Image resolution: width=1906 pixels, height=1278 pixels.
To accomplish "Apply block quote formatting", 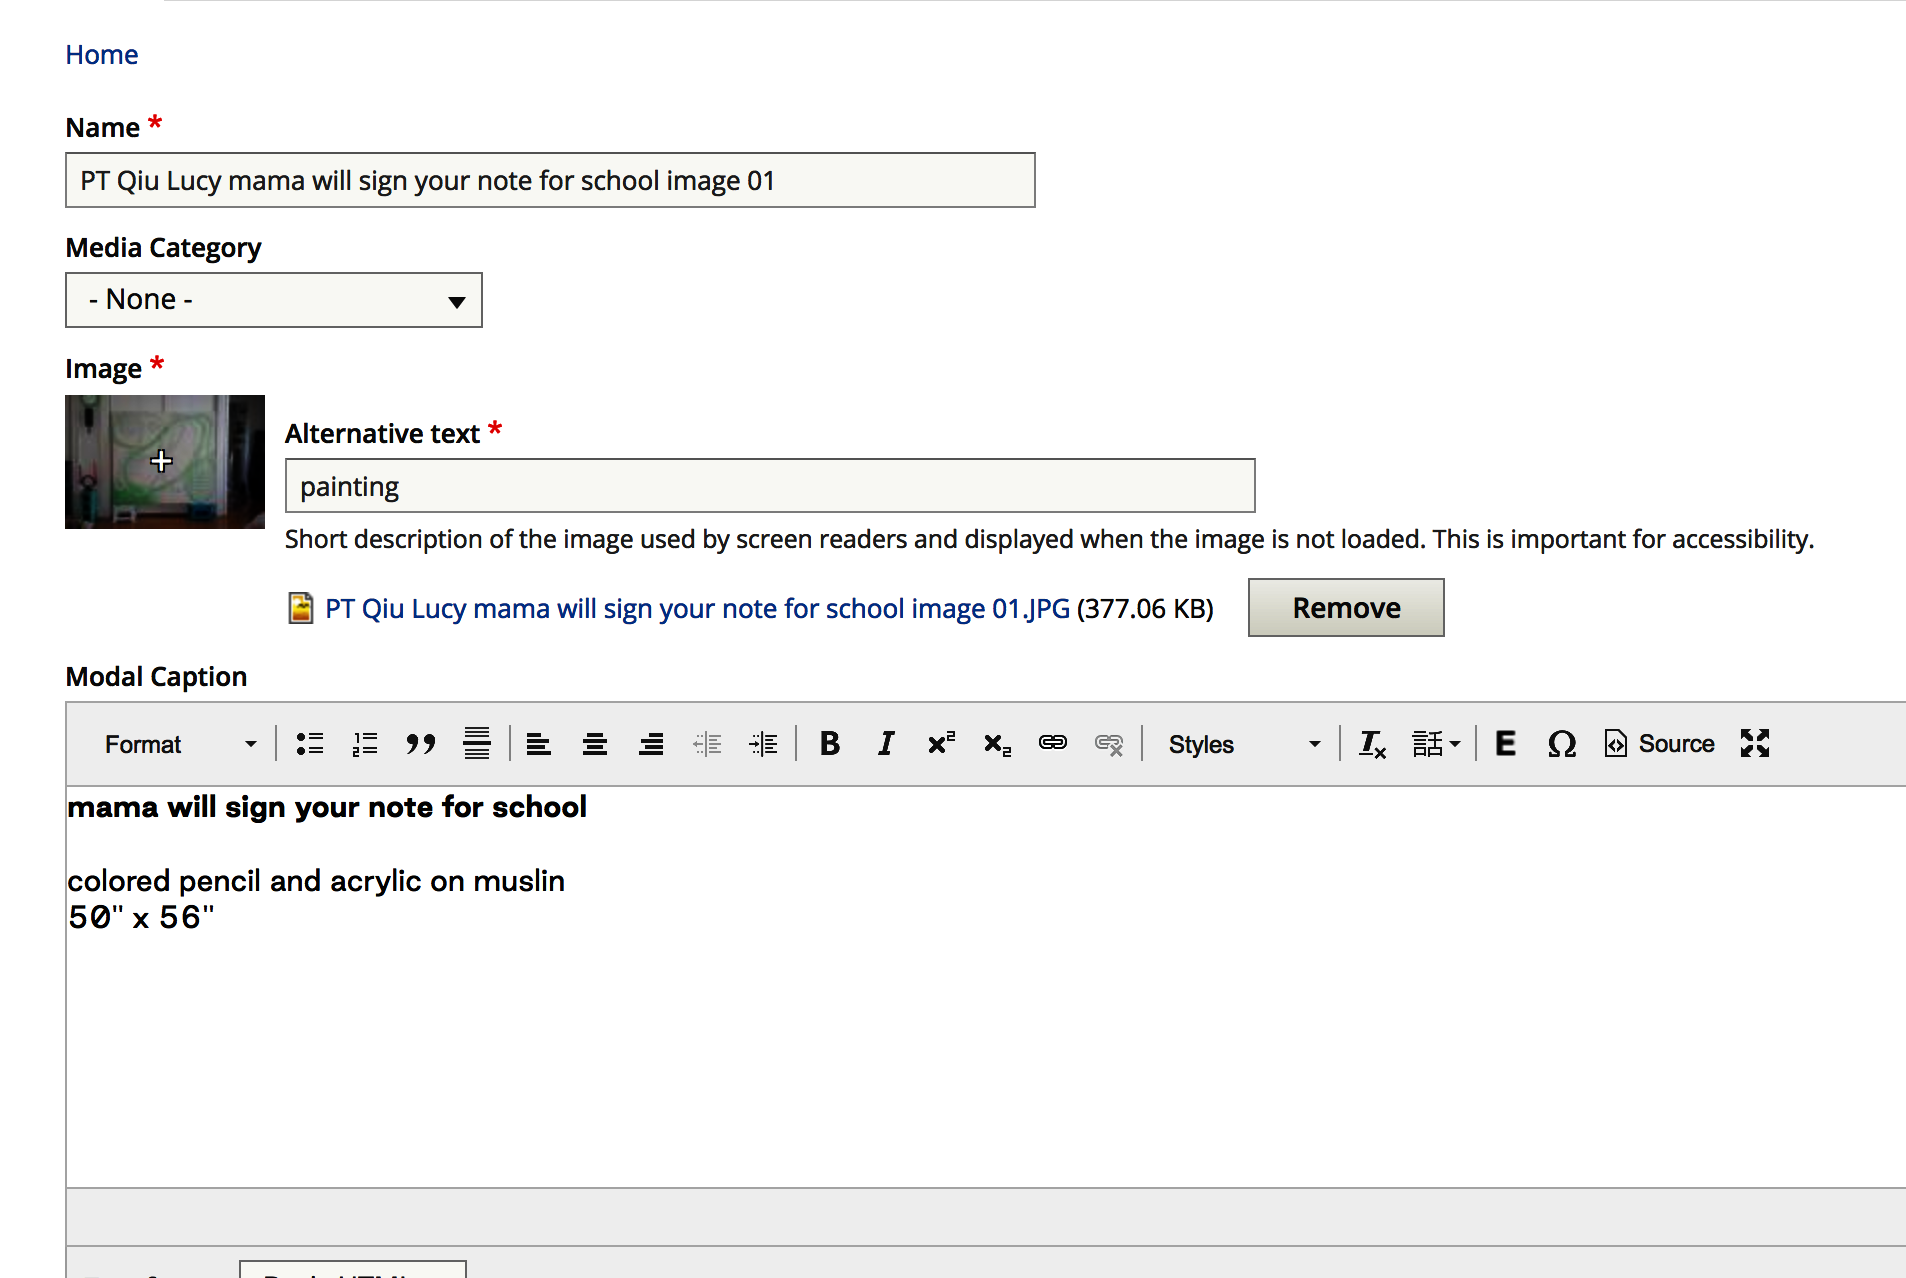I will [421, 744].
